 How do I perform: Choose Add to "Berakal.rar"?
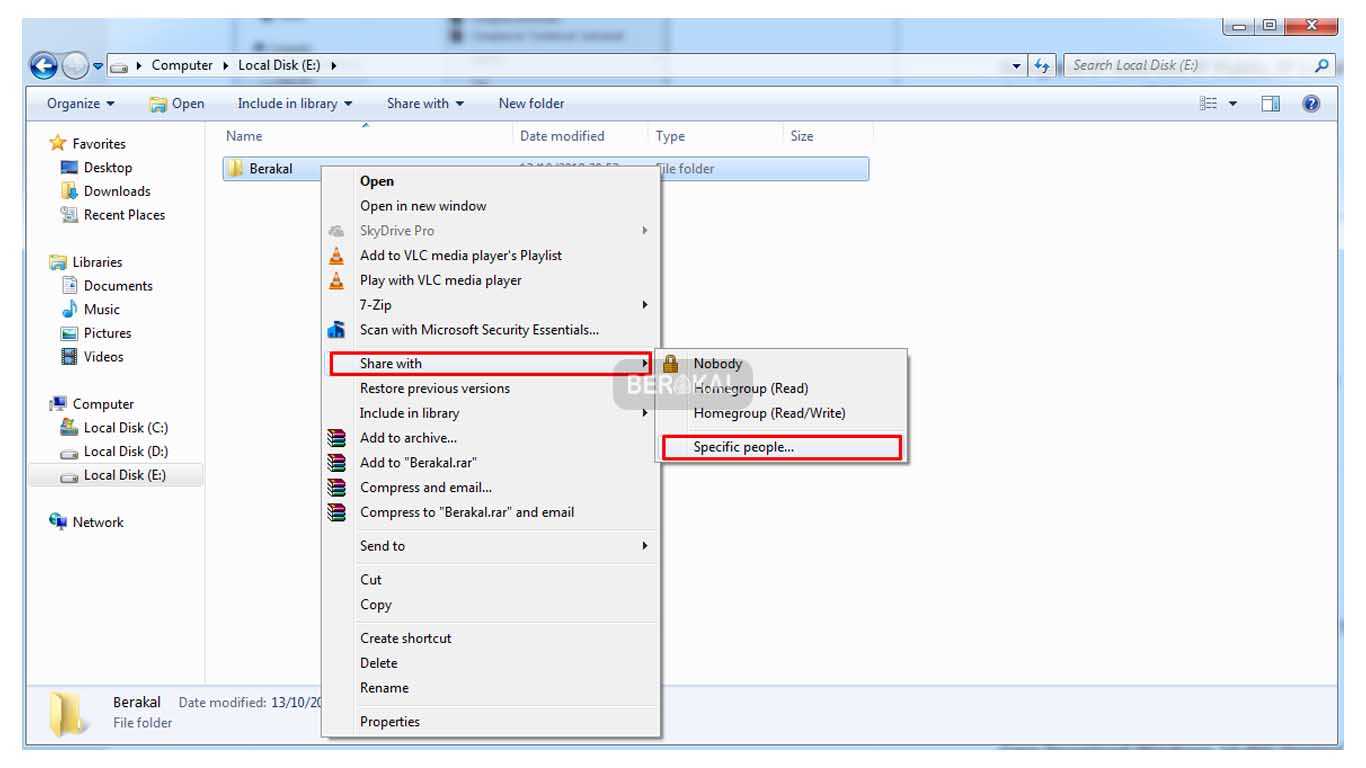(x=491, y=463)
